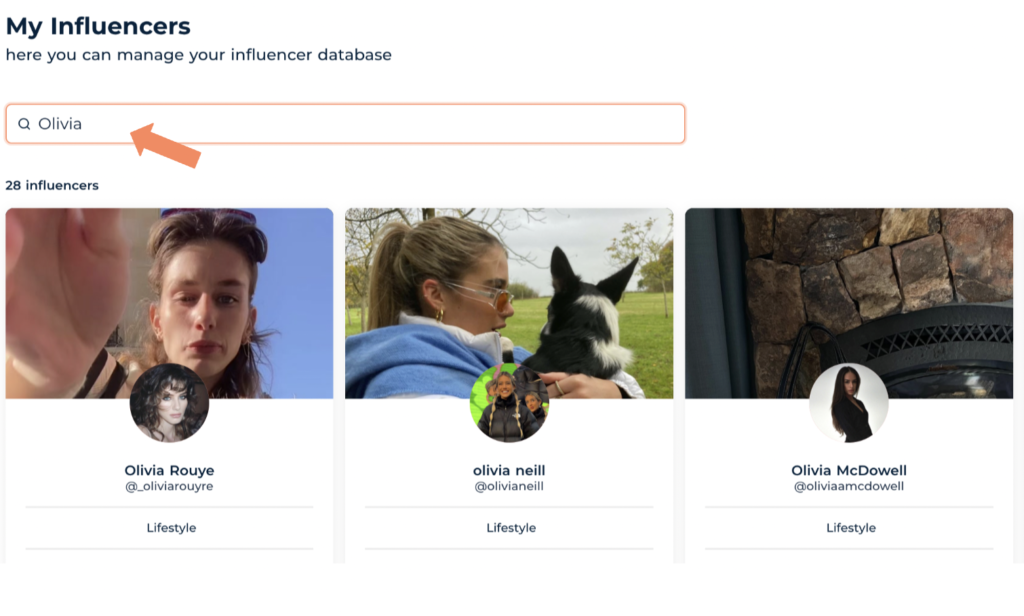
Task: Click the @_oliviarouyre handle
Action: click(x=169, y=487)
